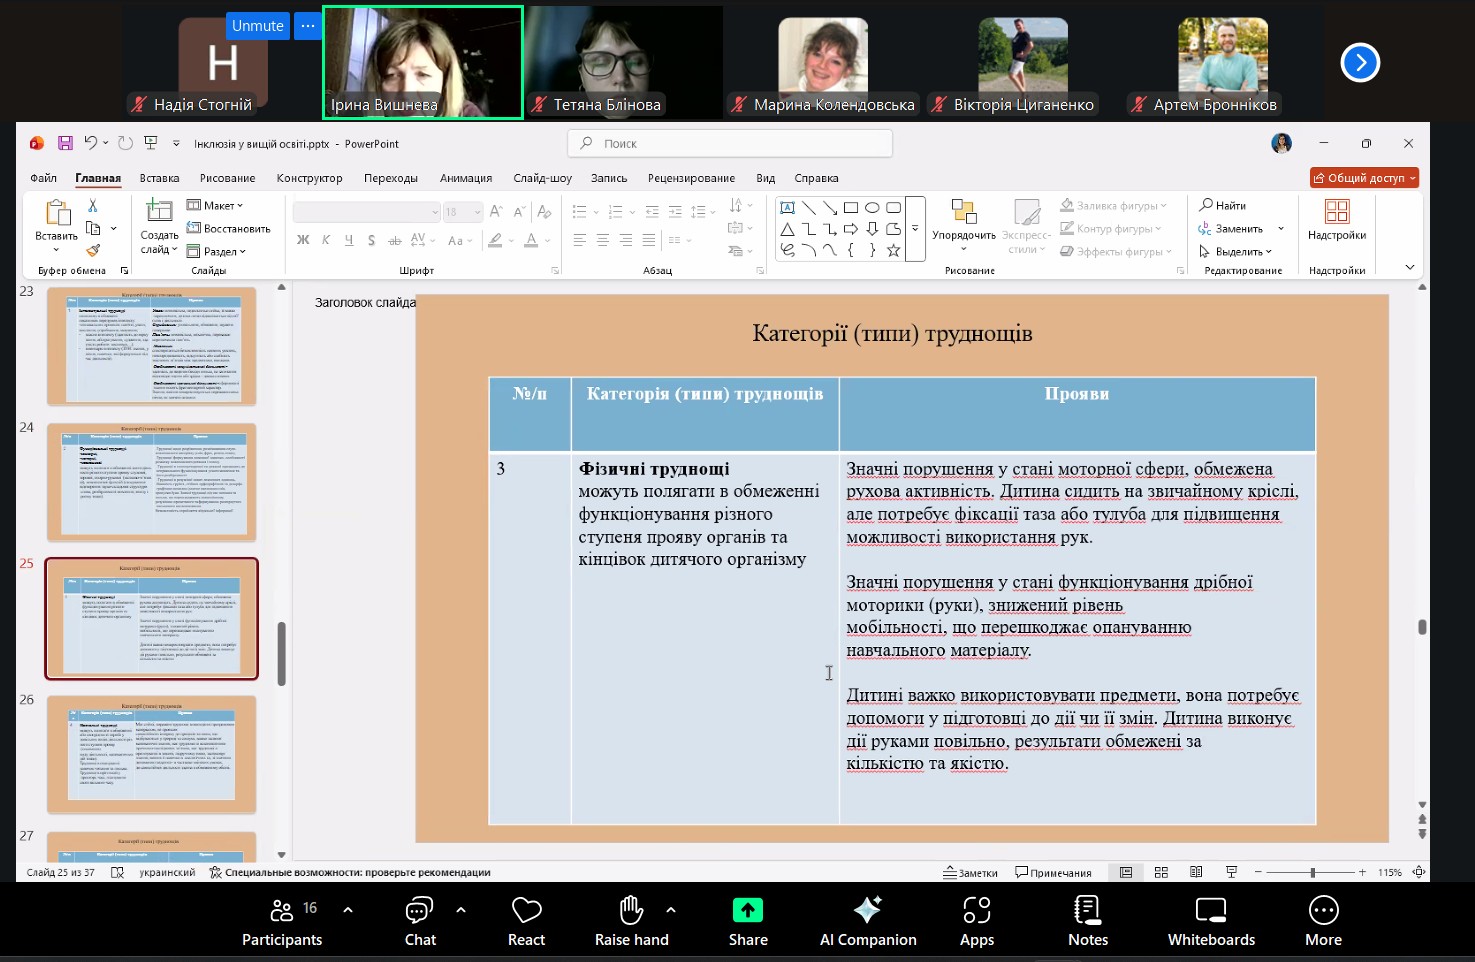Open the Zoom Chat panel
This screenshot has width=1475, height=962.
point(419,910)
